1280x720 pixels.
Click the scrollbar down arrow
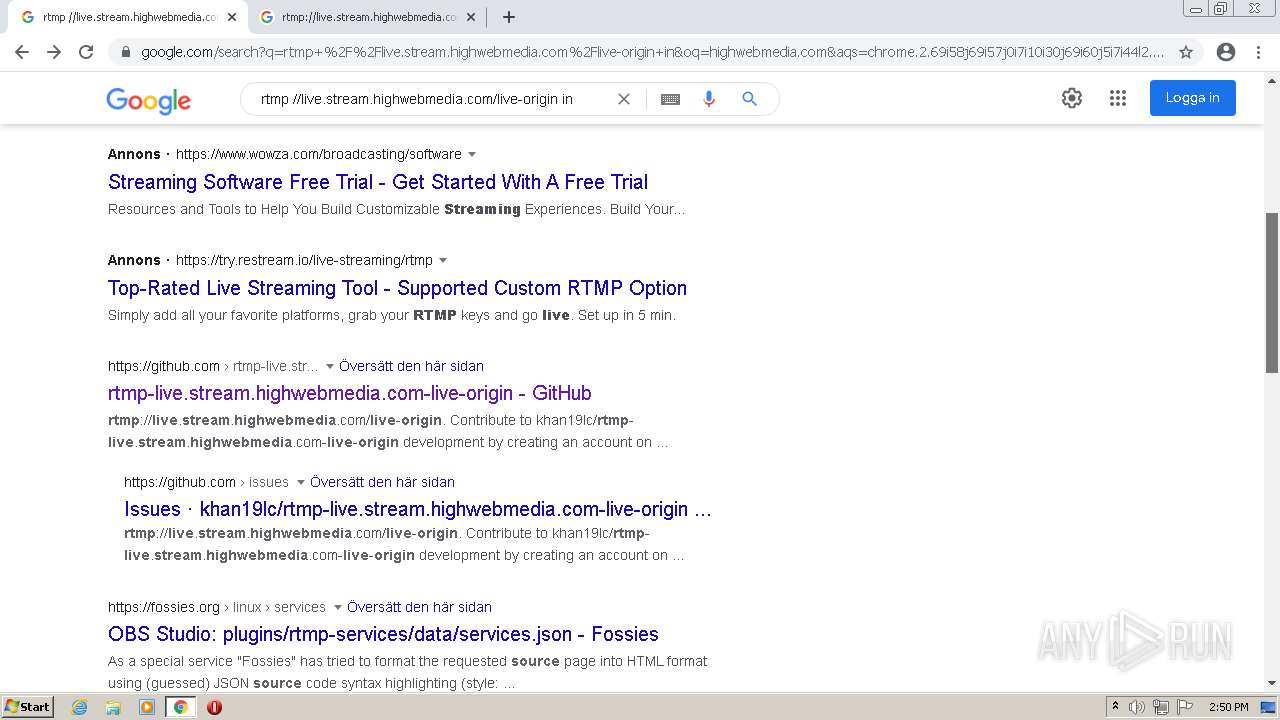click(x=1272, y=683)
